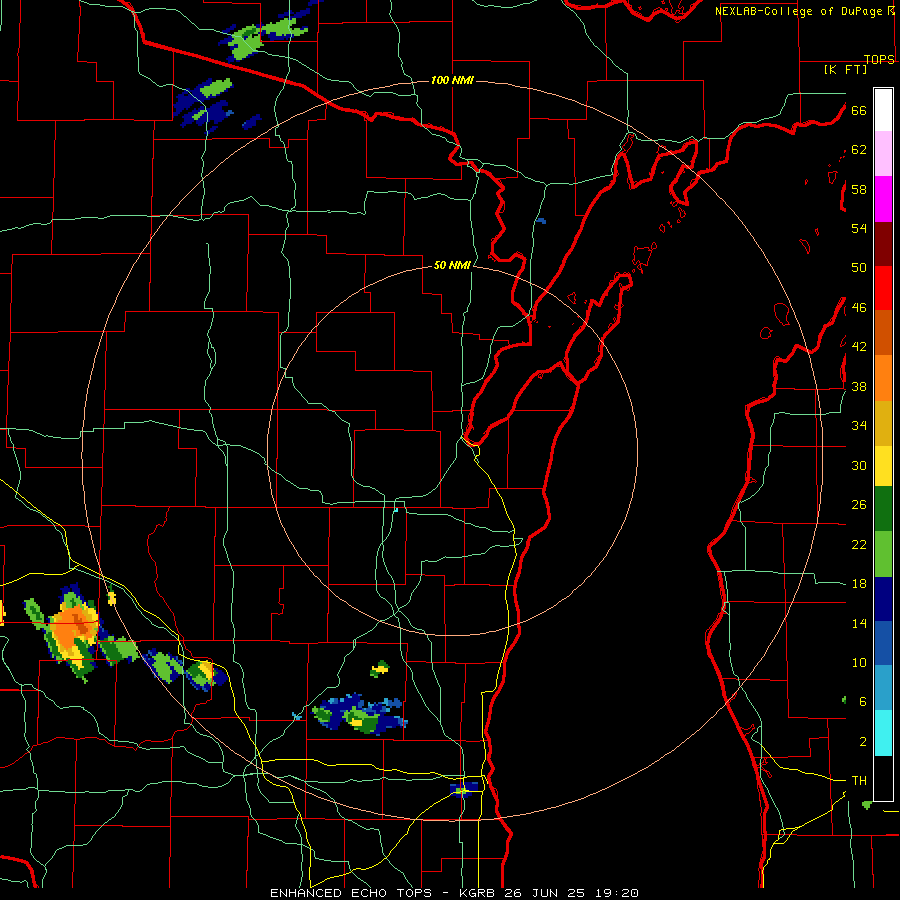Select the magenta legend color block
900x900 pixels.
point(883,199)
